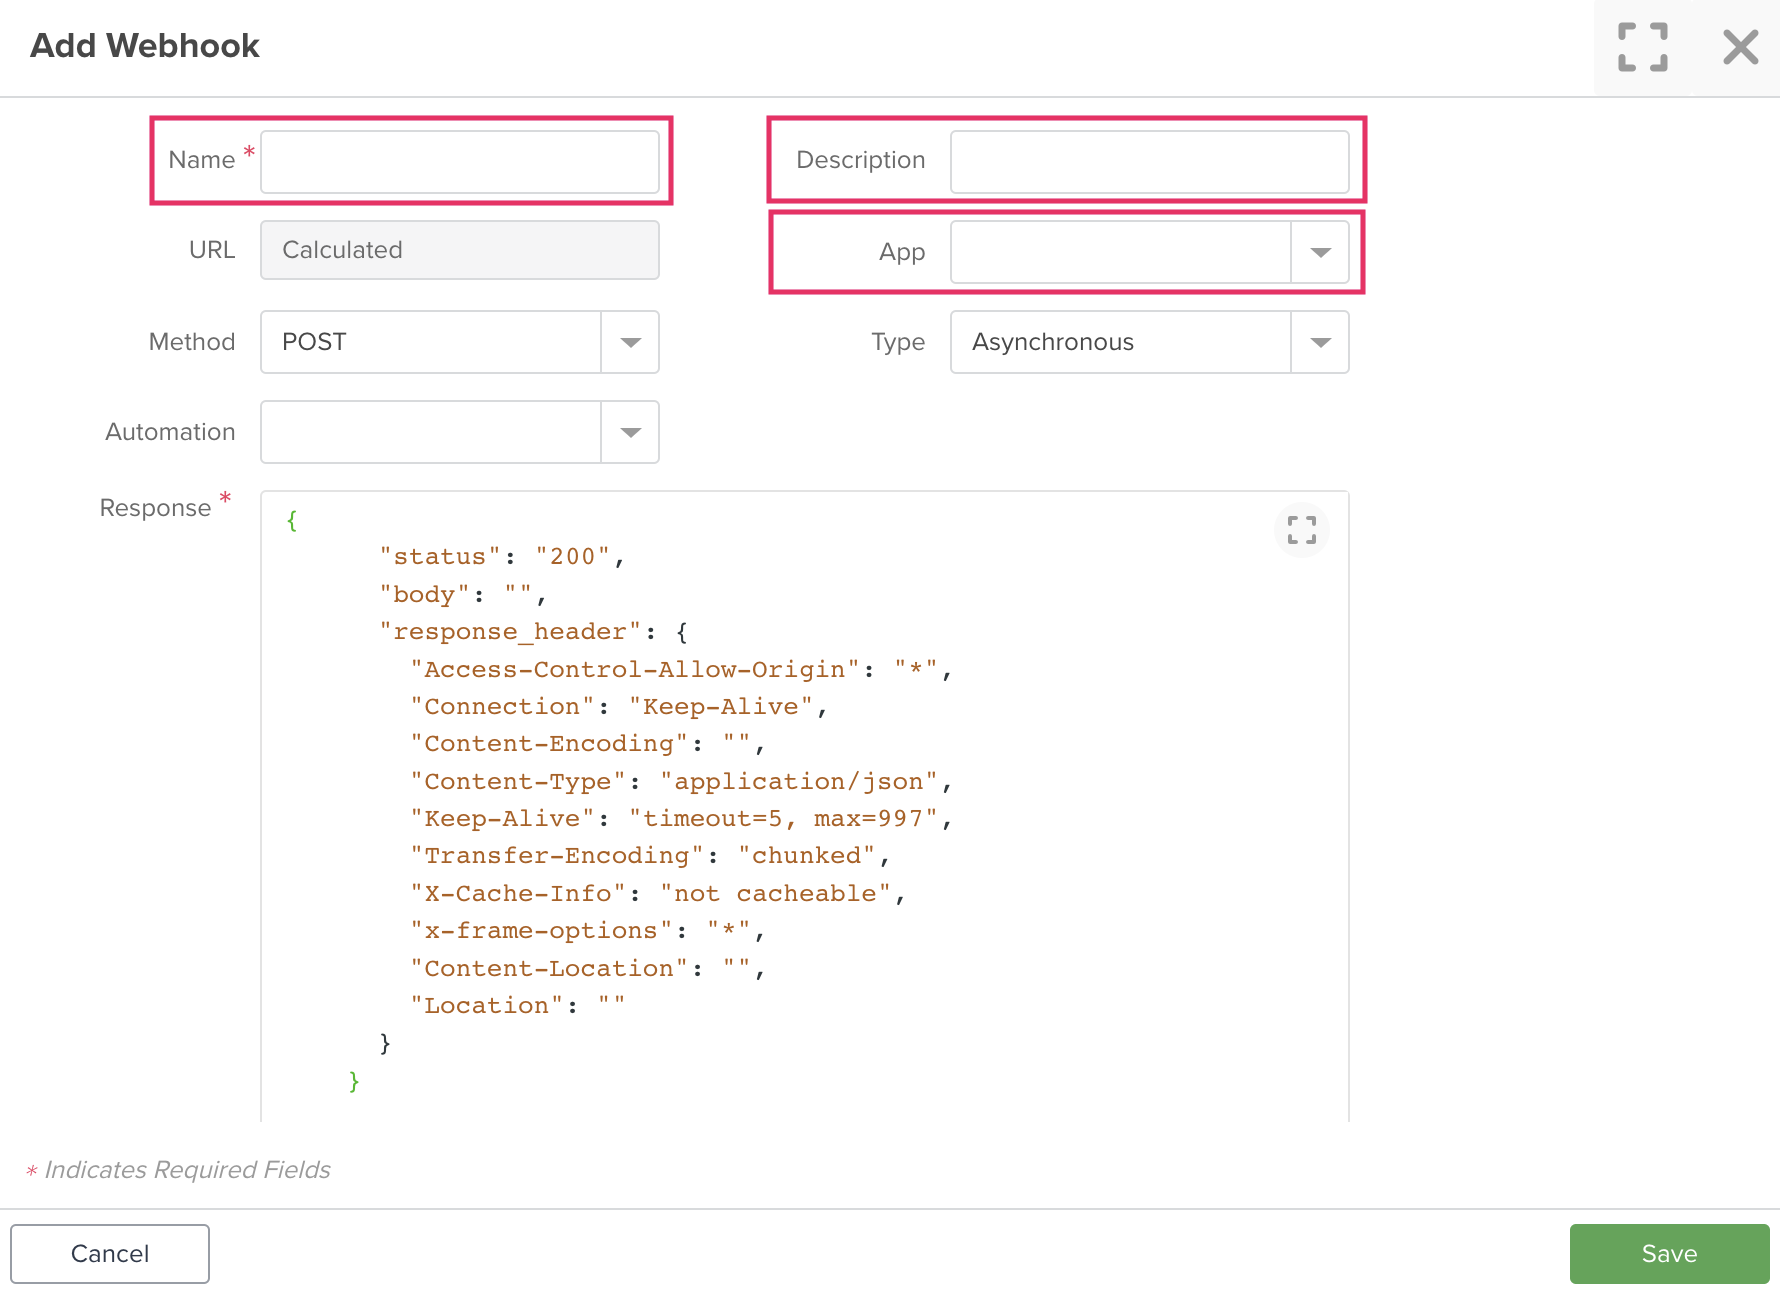Click the "Keep-Alive" timeout line

pos(681,819)
